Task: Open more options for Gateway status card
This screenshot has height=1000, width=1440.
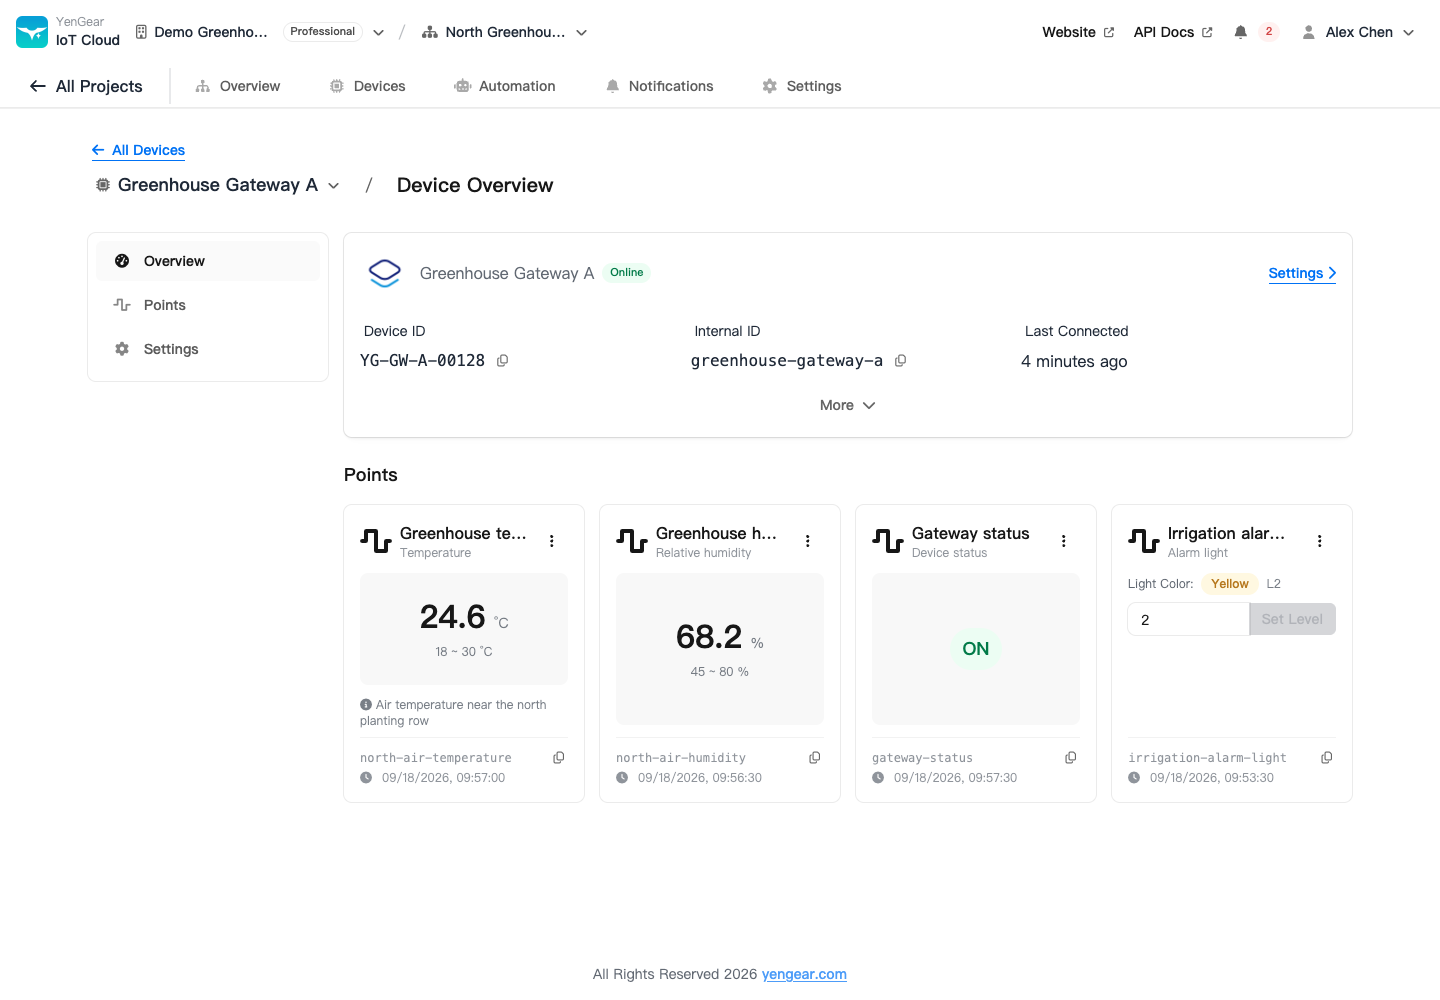Action: tap(1064, 541)
